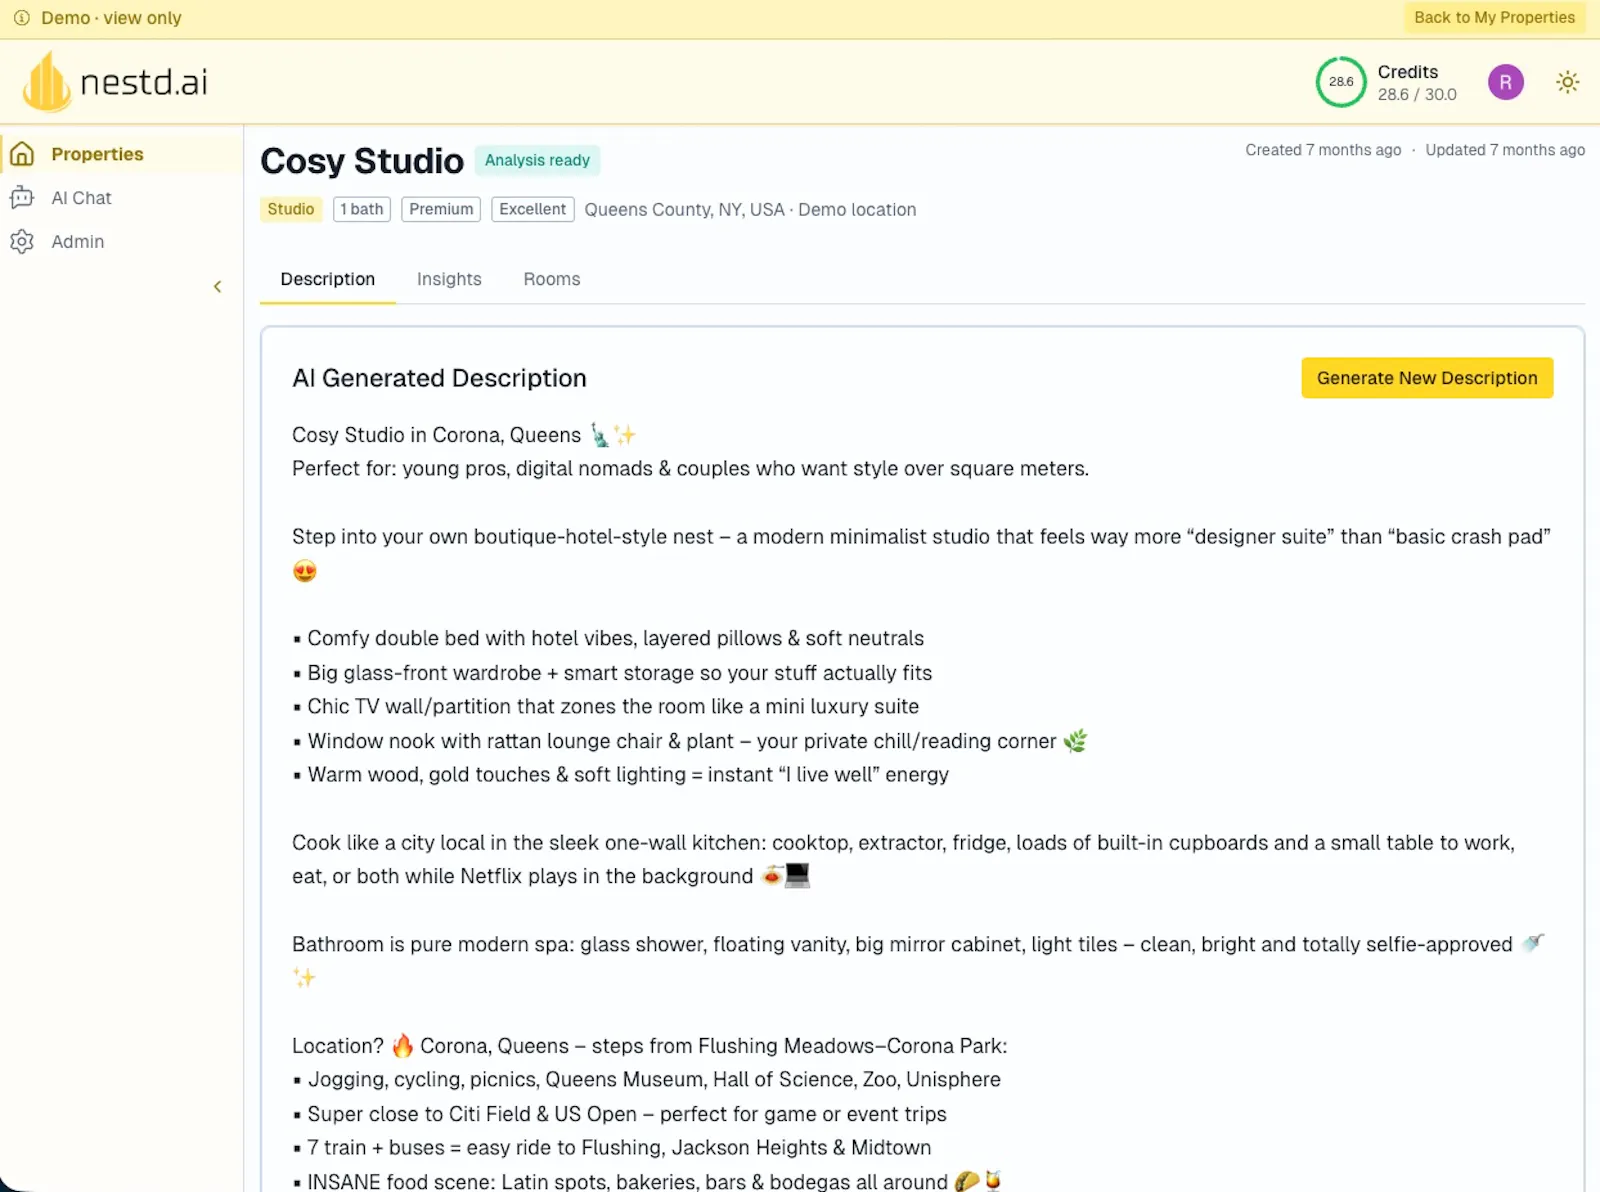The image size is (1600, 1192).
Task: Collapse the sidebar with the chevron arrow
Action: tap(217, 287)
